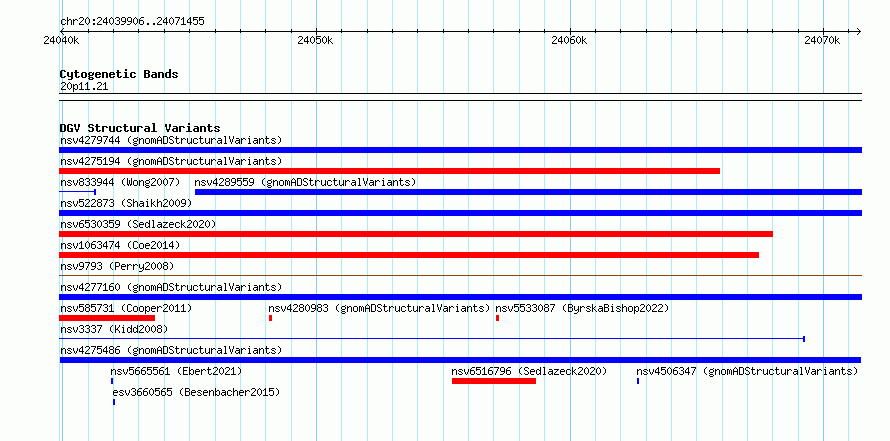Open the nsv4275486 (gnomADStructuralVariants) label
890x441 pixels.
(x=171, y=350)
